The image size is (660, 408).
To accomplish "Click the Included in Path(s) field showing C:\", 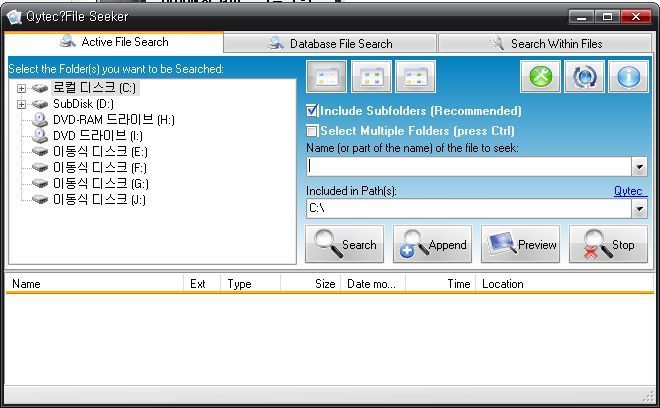I will 469,208.
